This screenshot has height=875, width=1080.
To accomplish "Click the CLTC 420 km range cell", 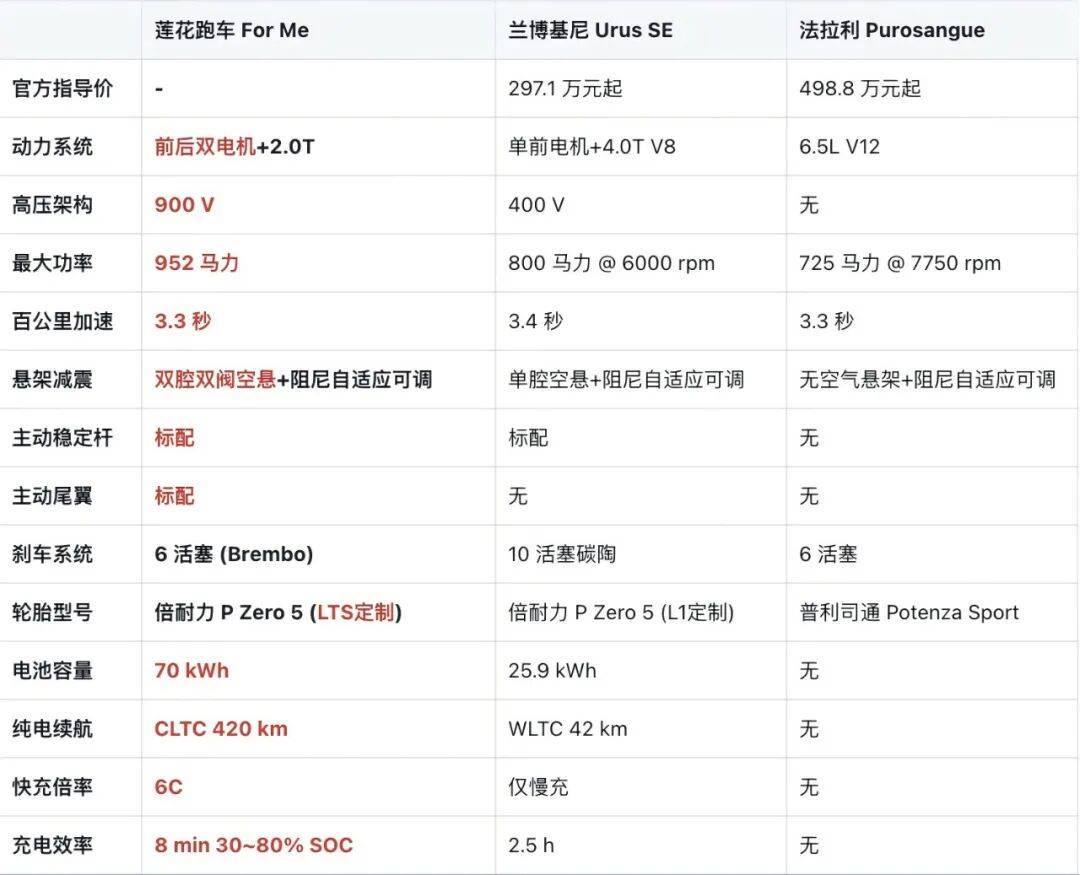I will (x=221, y=728).
